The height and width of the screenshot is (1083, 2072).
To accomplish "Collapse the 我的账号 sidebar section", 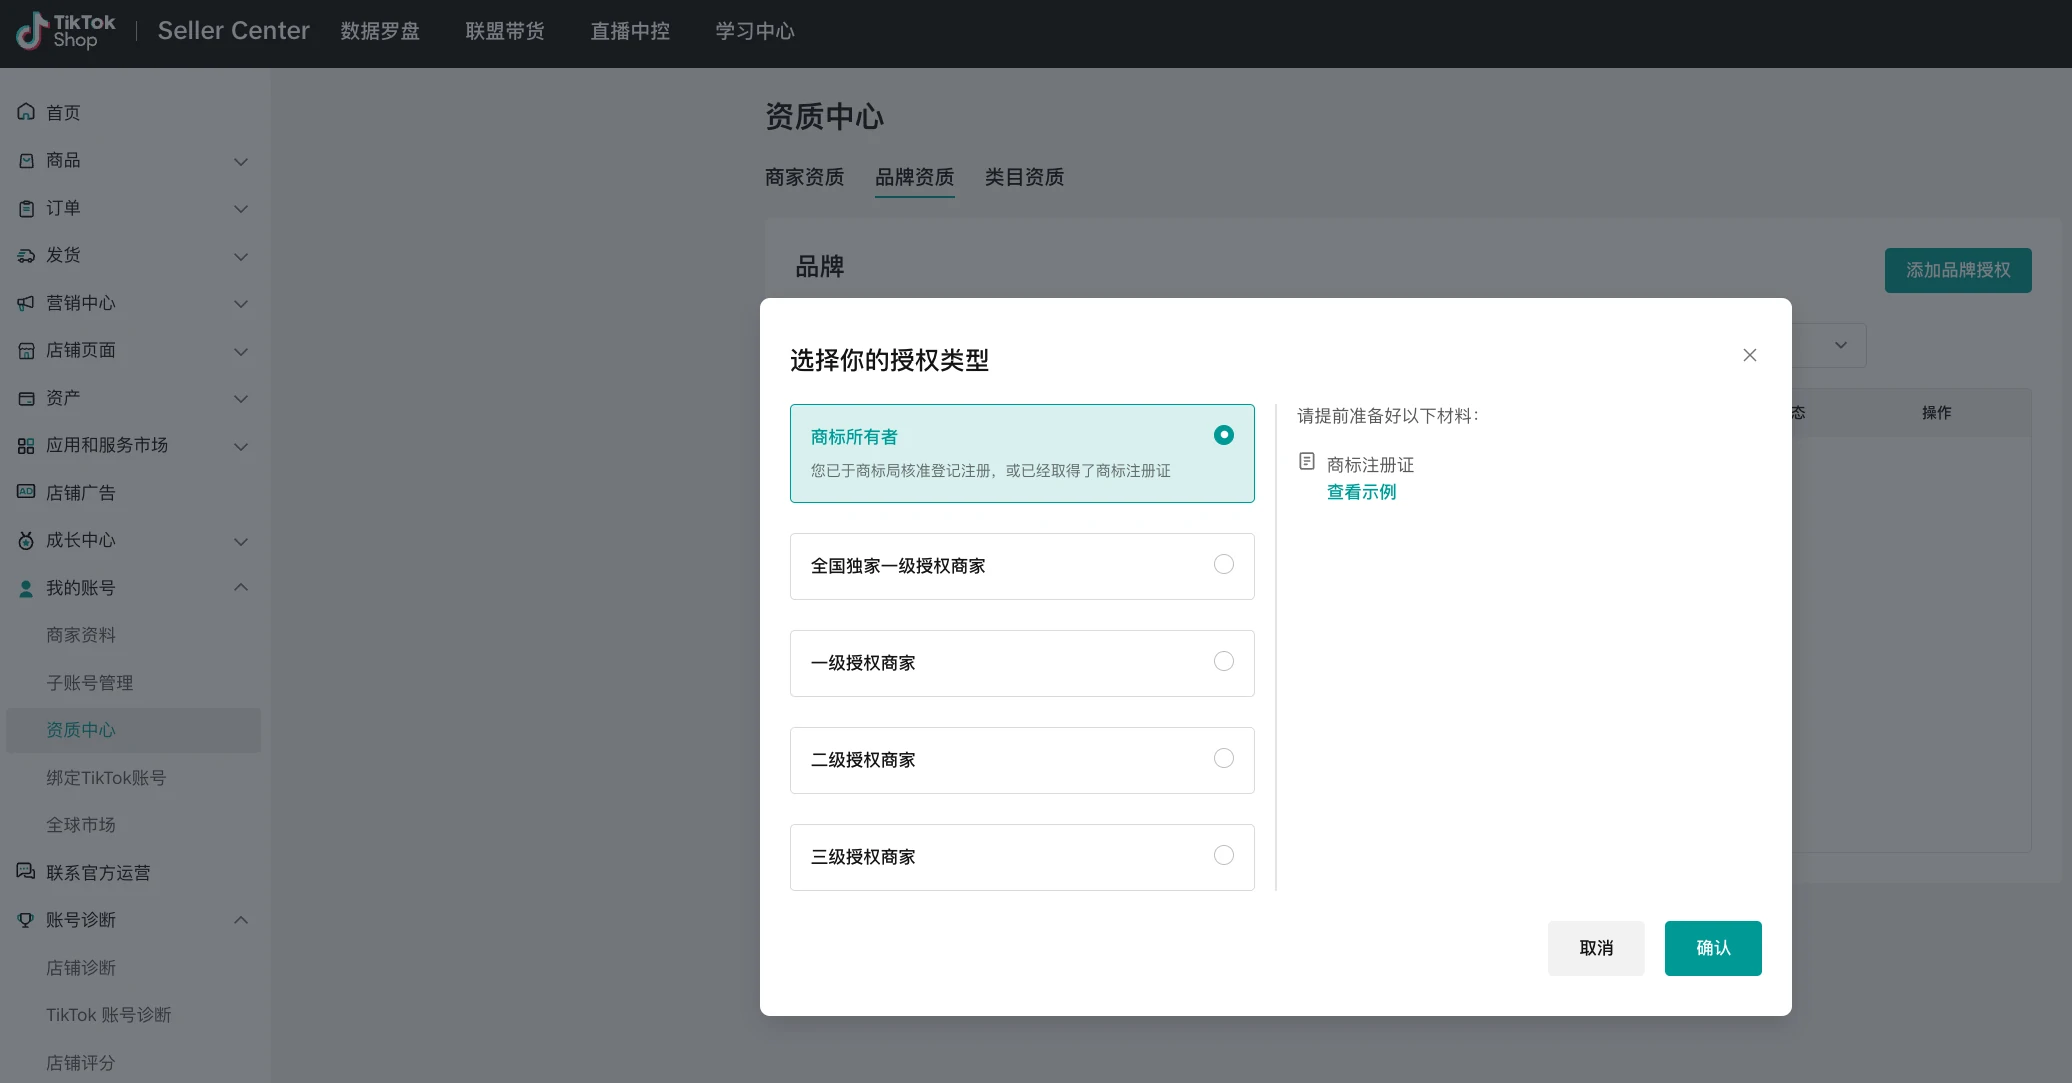I will 240,588.
